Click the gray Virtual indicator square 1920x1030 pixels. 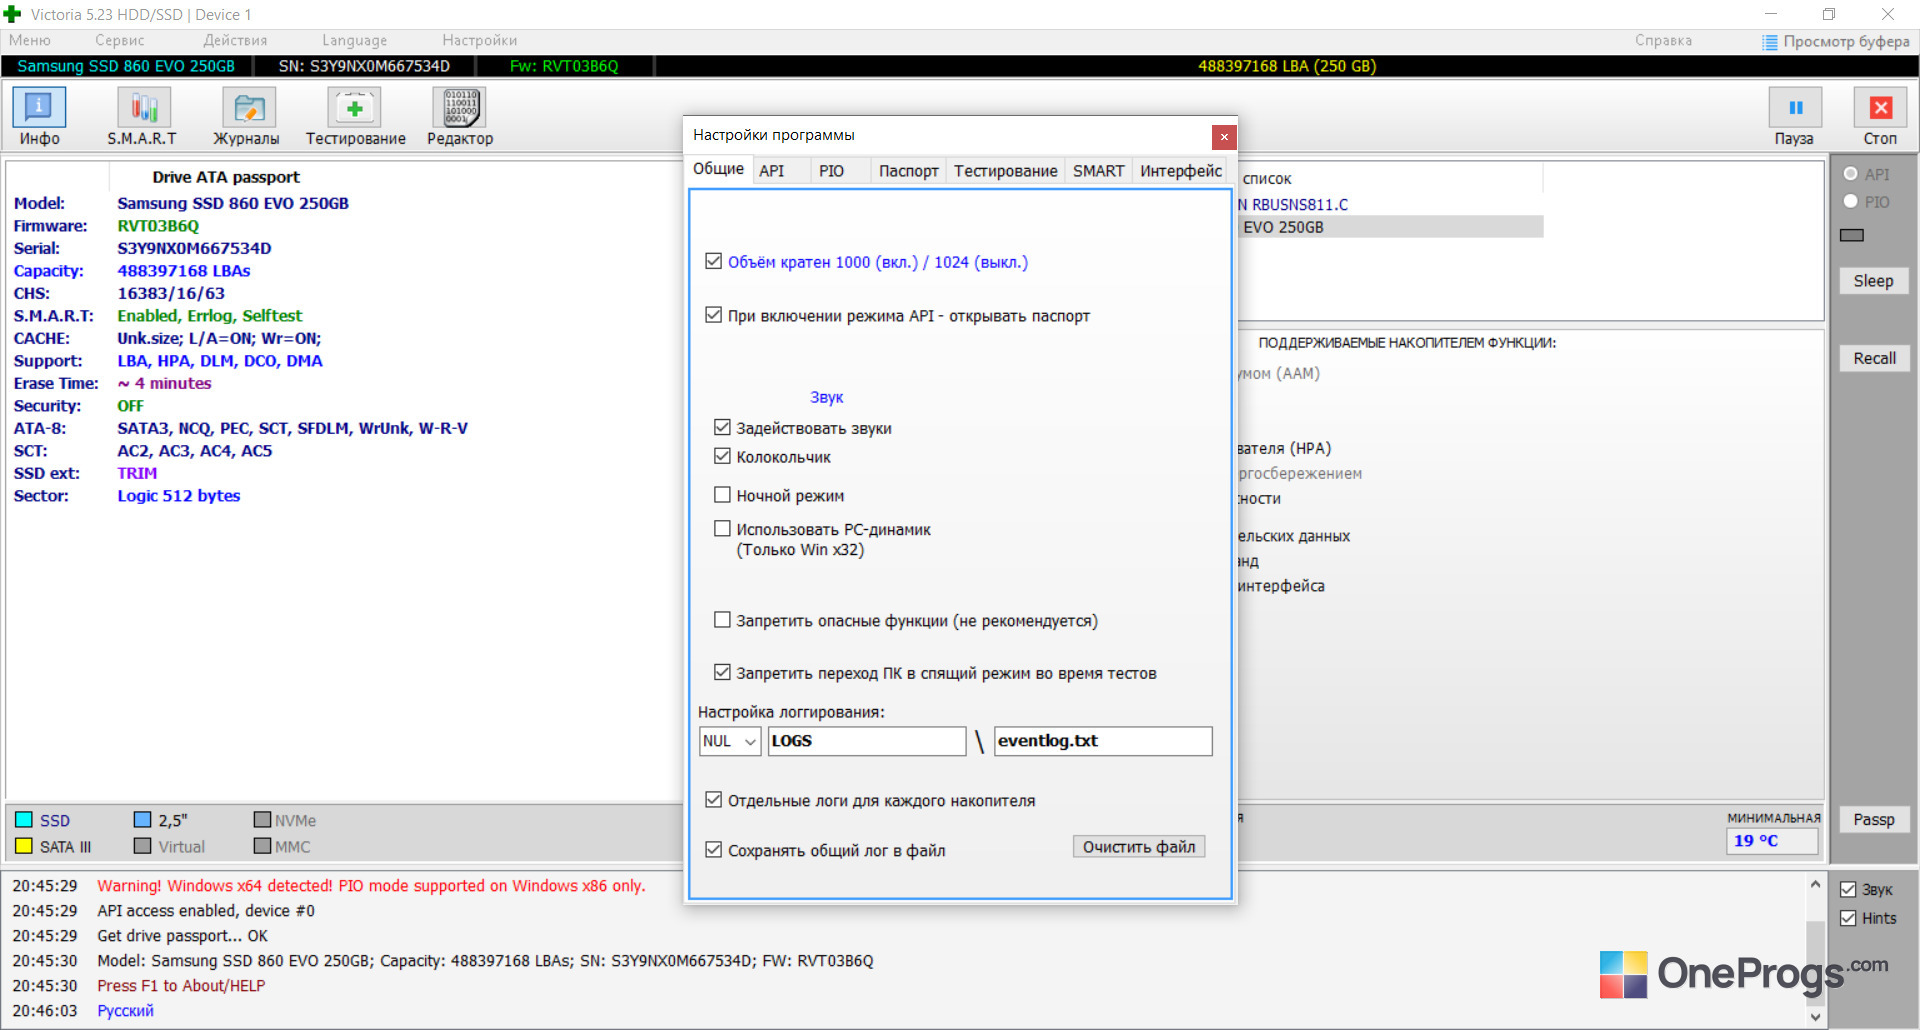coord(142,846)
